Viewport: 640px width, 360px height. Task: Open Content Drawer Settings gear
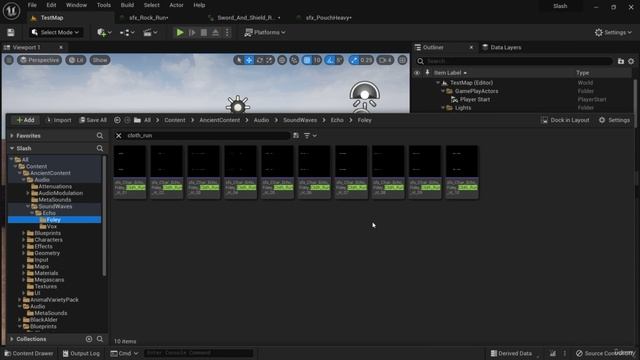point(614,120)
